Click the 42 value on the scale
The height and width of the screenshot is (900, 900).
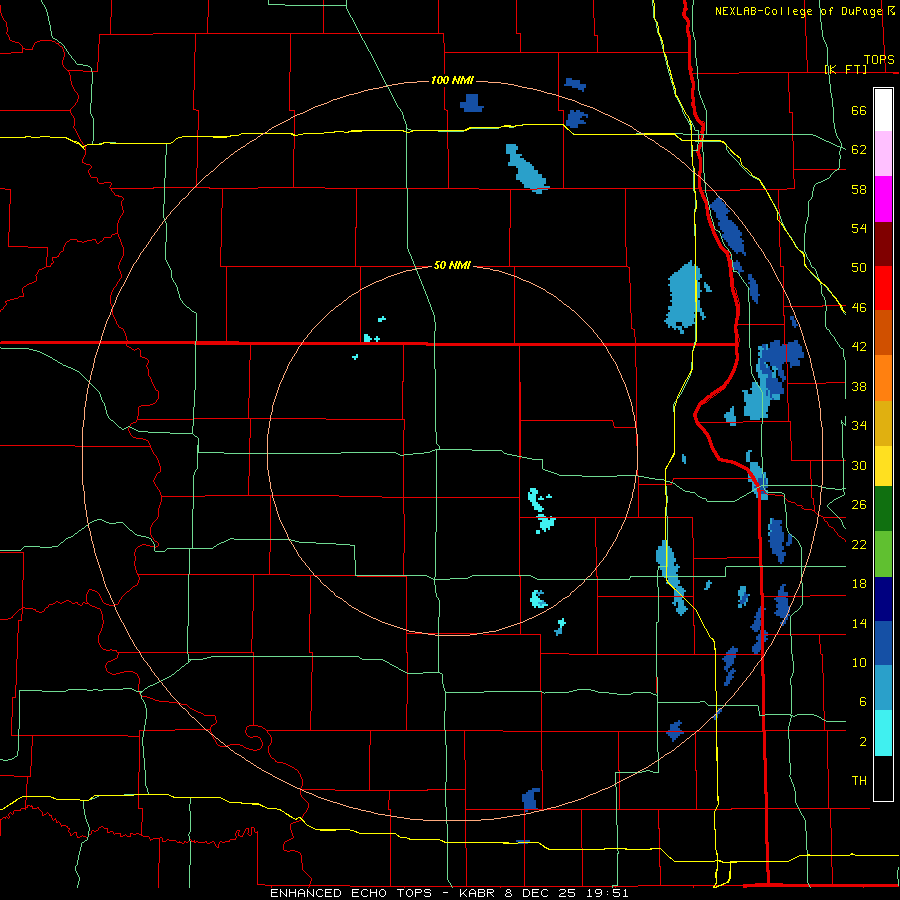click(859, 347)
